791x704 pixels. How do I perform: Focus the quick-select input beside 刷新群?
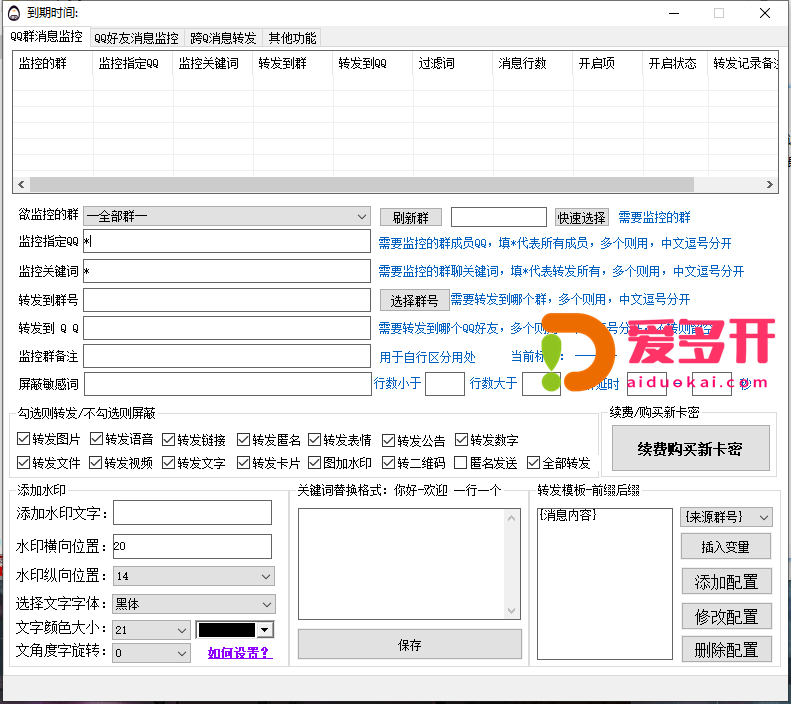pyautogui.click(x=498, y=217)
